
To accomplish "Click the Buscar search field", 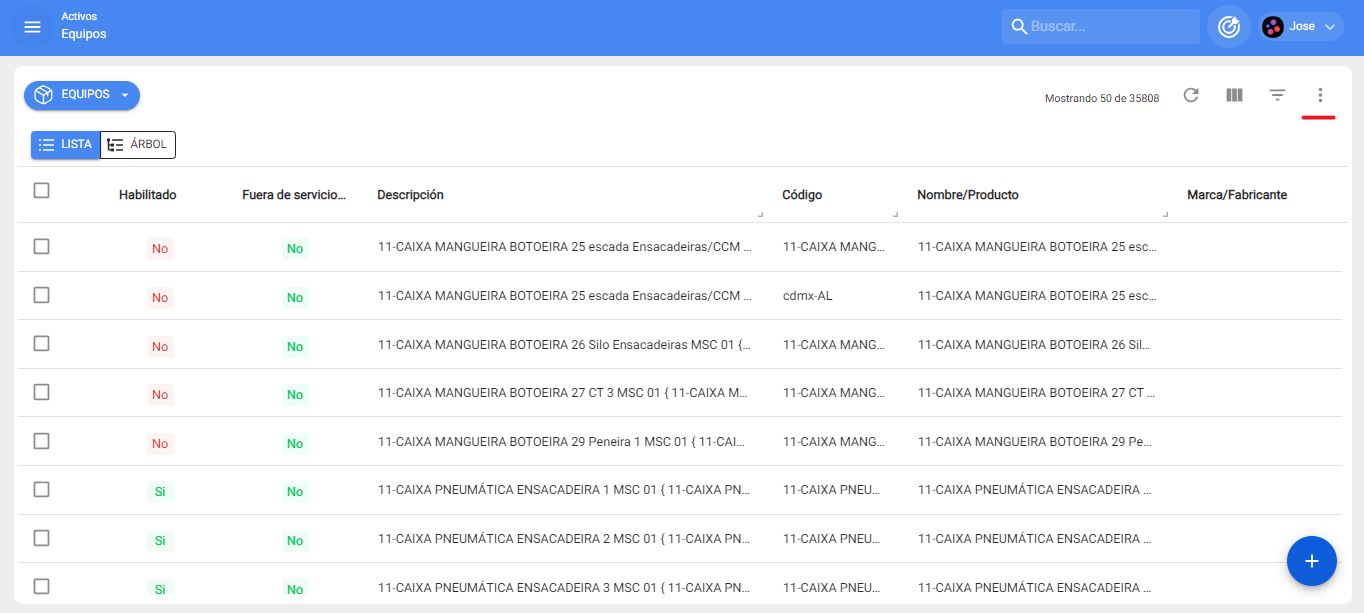I will coord(1110,27).
